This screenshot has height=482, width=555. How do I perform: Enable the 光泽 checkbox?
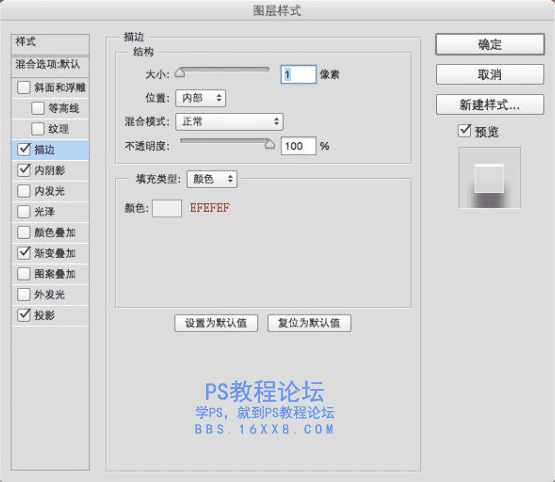pos(24,212)
